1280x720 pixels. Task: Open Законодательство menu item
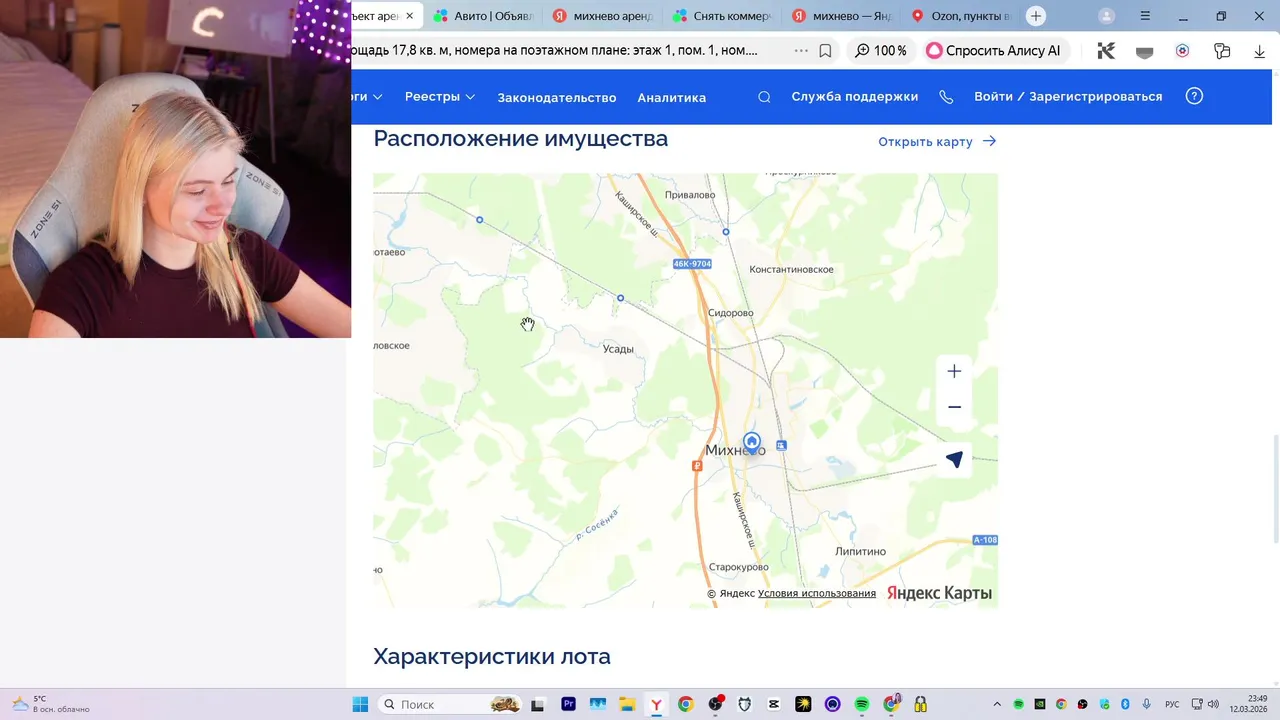557,97
